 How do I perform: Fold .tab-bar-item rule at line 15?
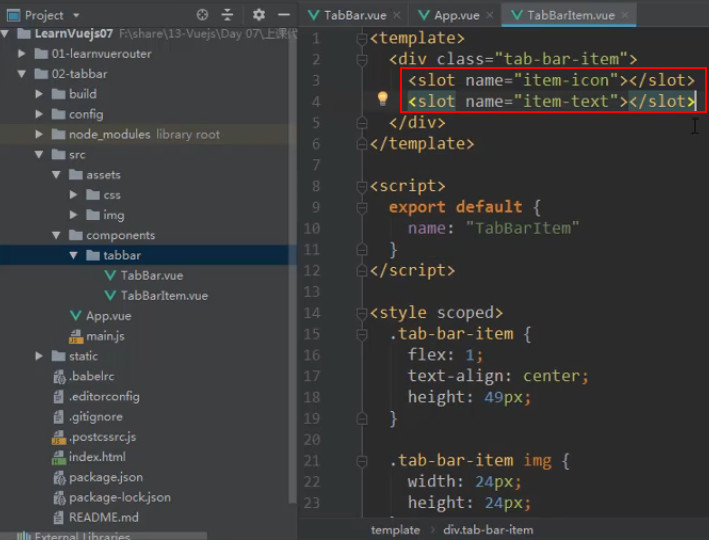click(x=361, y=335)
